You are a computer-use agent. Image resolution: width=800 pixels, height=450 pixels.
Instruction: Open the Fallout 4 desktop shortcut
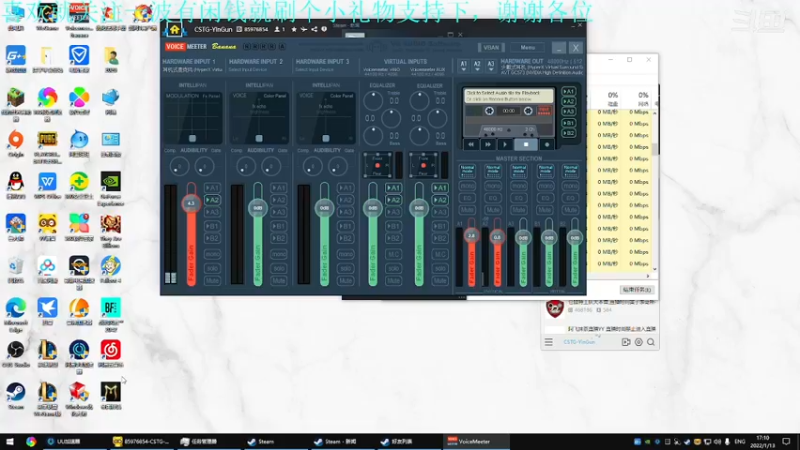coord(111,270)
